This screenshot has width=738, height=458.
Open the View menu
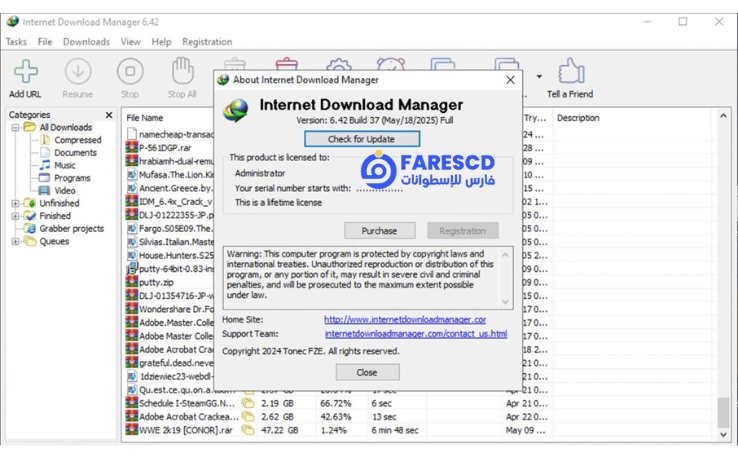point(130,42)
